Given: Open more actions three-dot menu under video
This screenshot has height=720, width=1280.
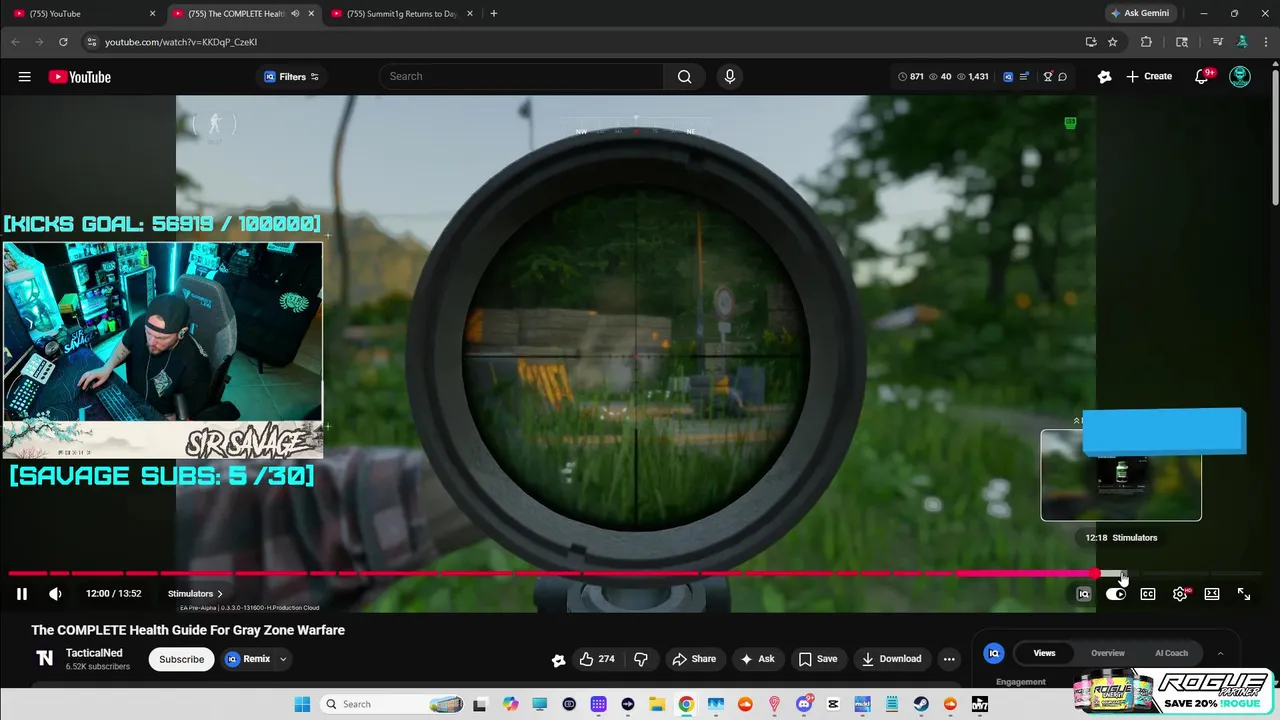Looking at the screenshot, I should tap(949, 659).
